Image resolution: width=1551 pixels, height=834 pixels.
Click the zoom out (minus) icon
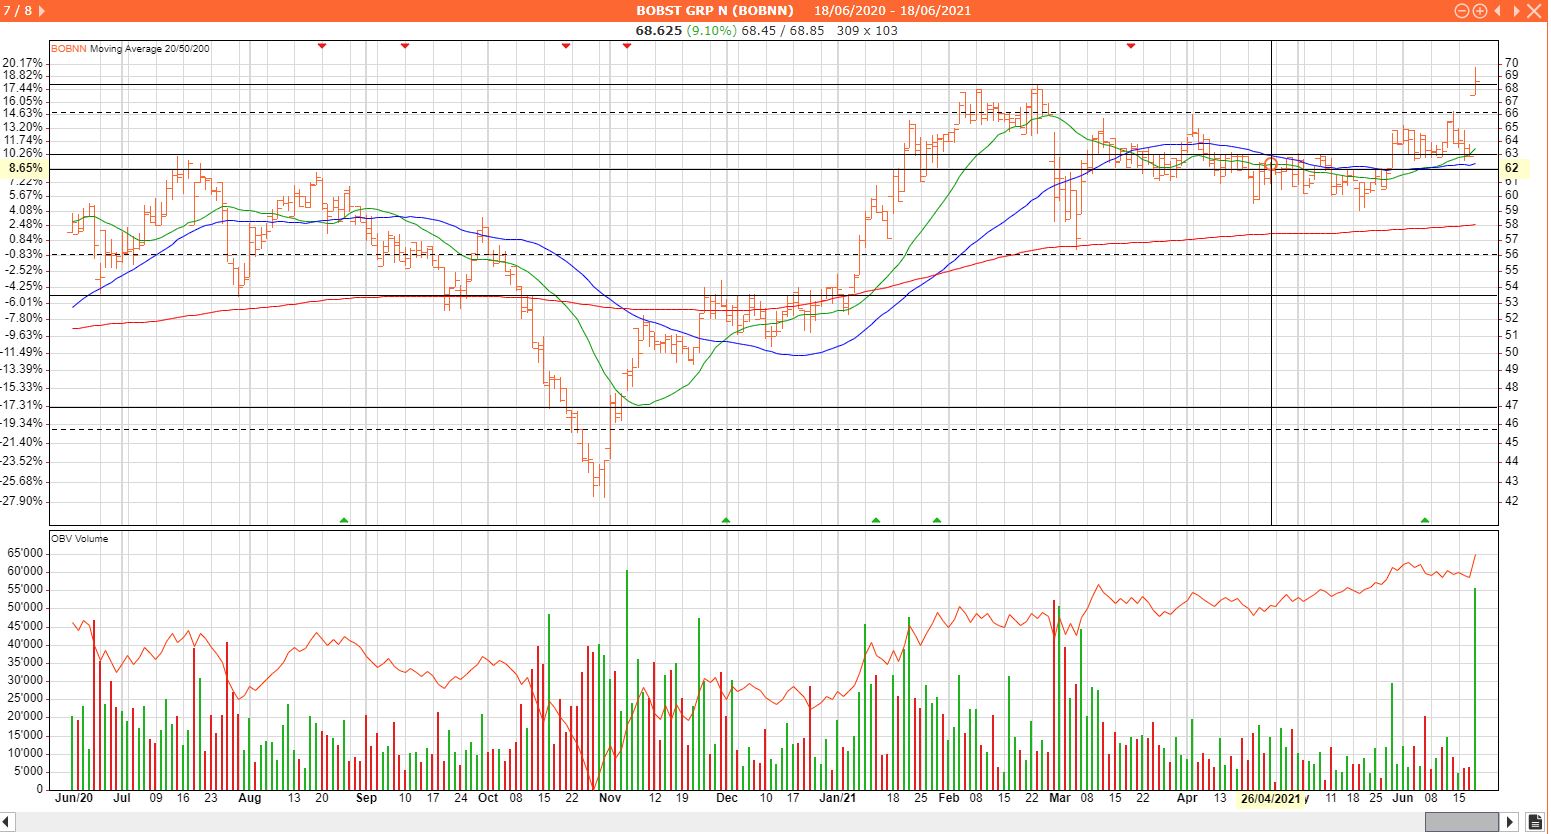1462,11
